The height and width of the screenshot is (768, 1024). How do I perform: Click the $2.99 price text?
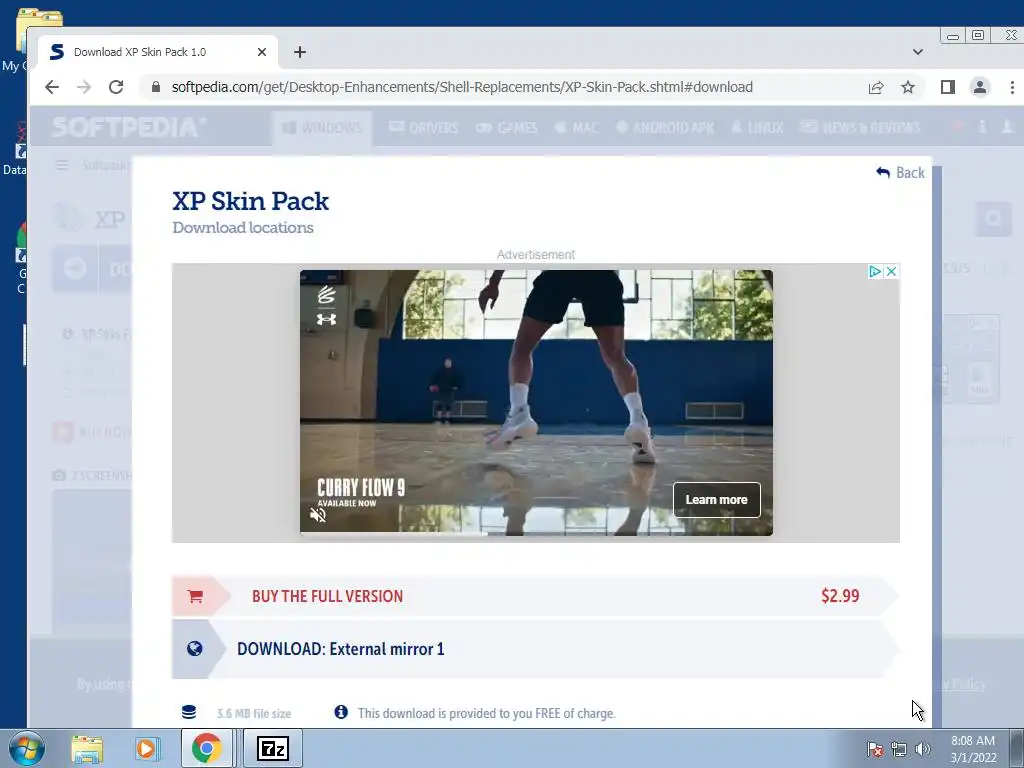click(x=840, y=596)
